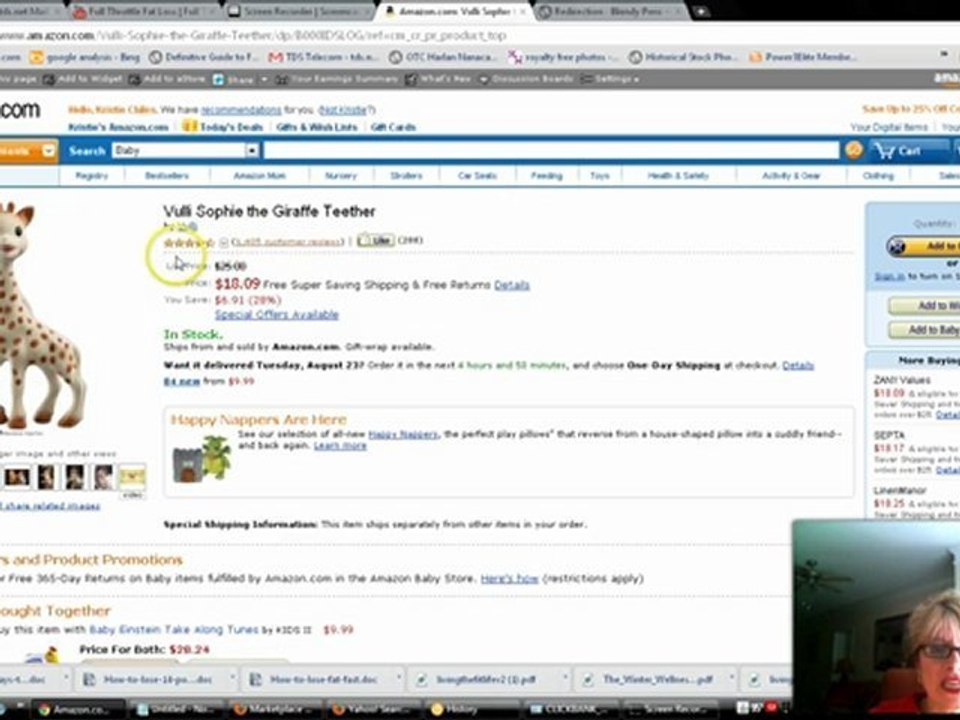Viewport: 960px width, 720px height.
Task: Open the shopping Cart
Action: point(907,151)
